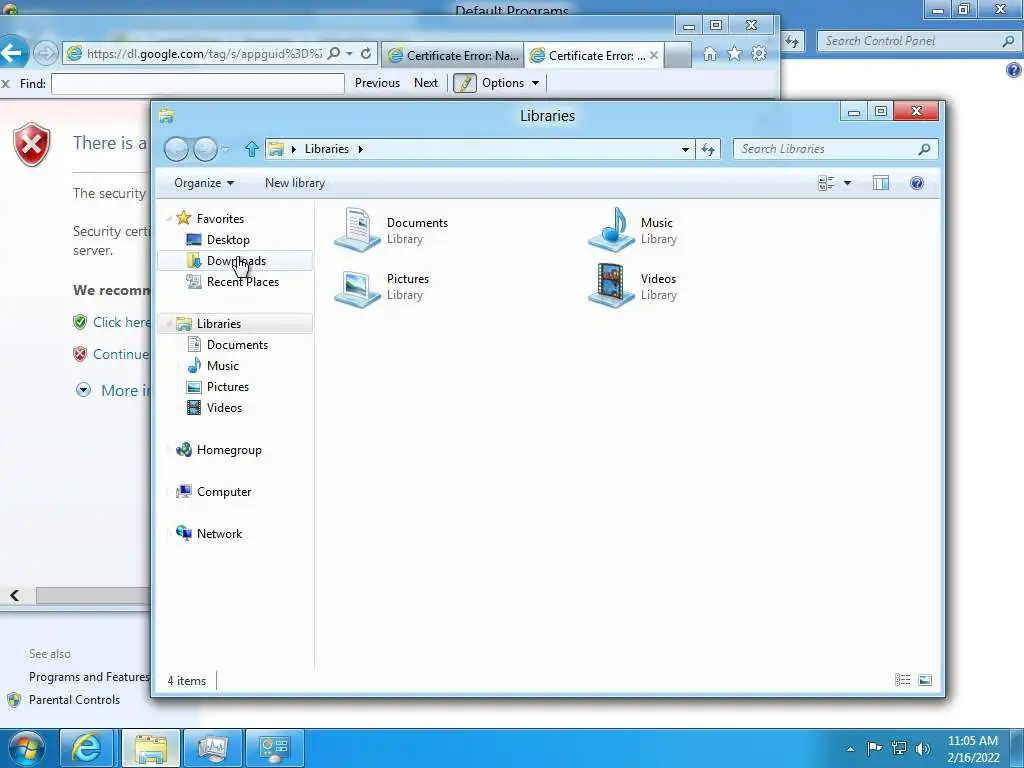This screenshot has height=768, width=1024.
Task: Open the Organize dropdown menu
Action: pyautogui.click(x=204, y=184)
